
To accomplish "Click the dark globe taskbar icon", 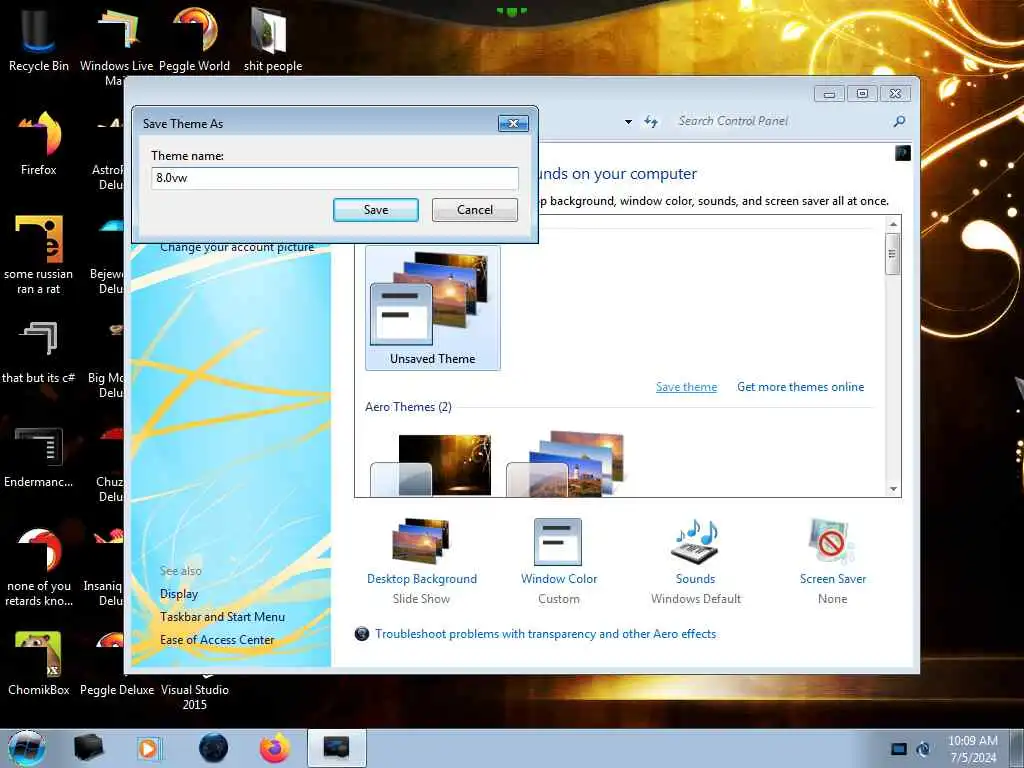I will pos(213,748).
